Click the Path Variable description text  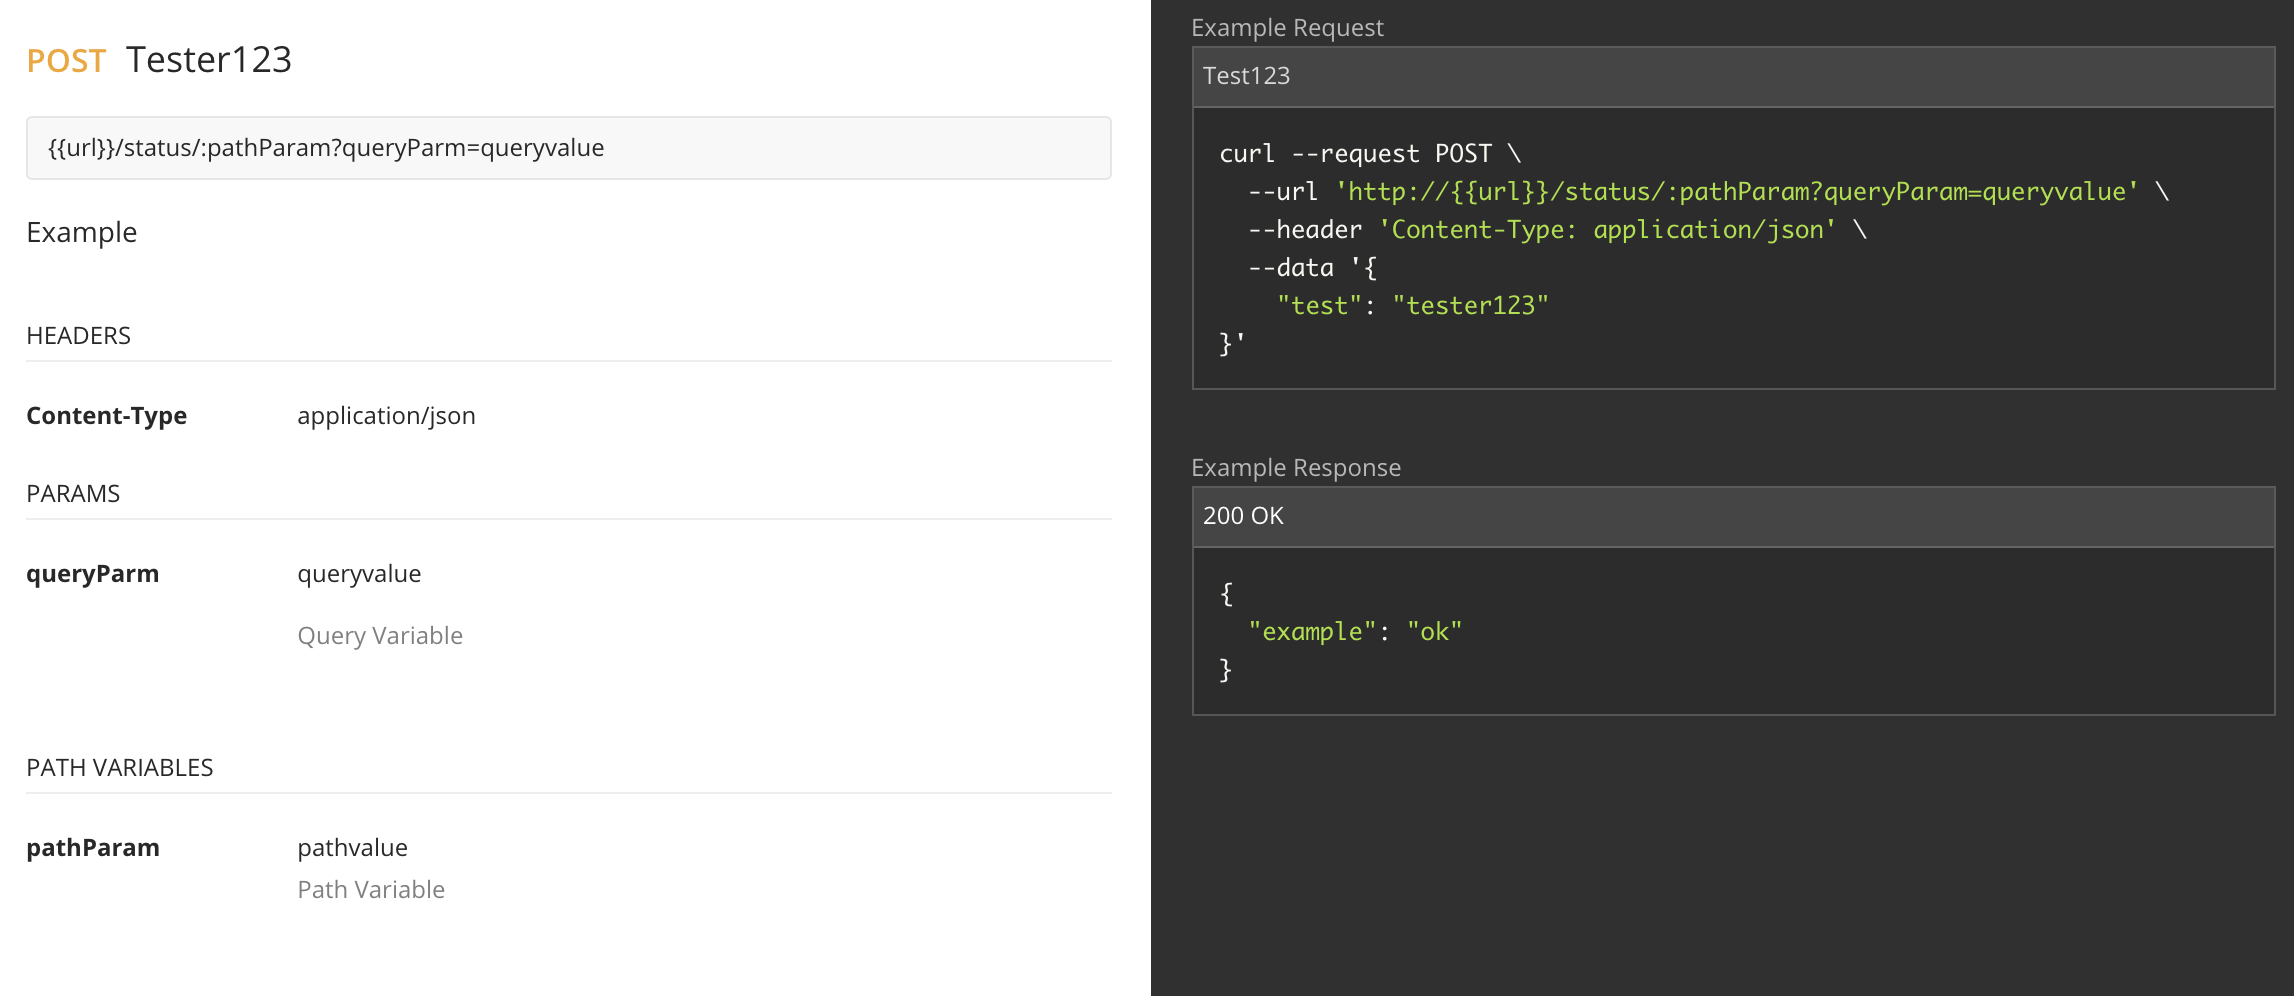click(x=370, y=889)
